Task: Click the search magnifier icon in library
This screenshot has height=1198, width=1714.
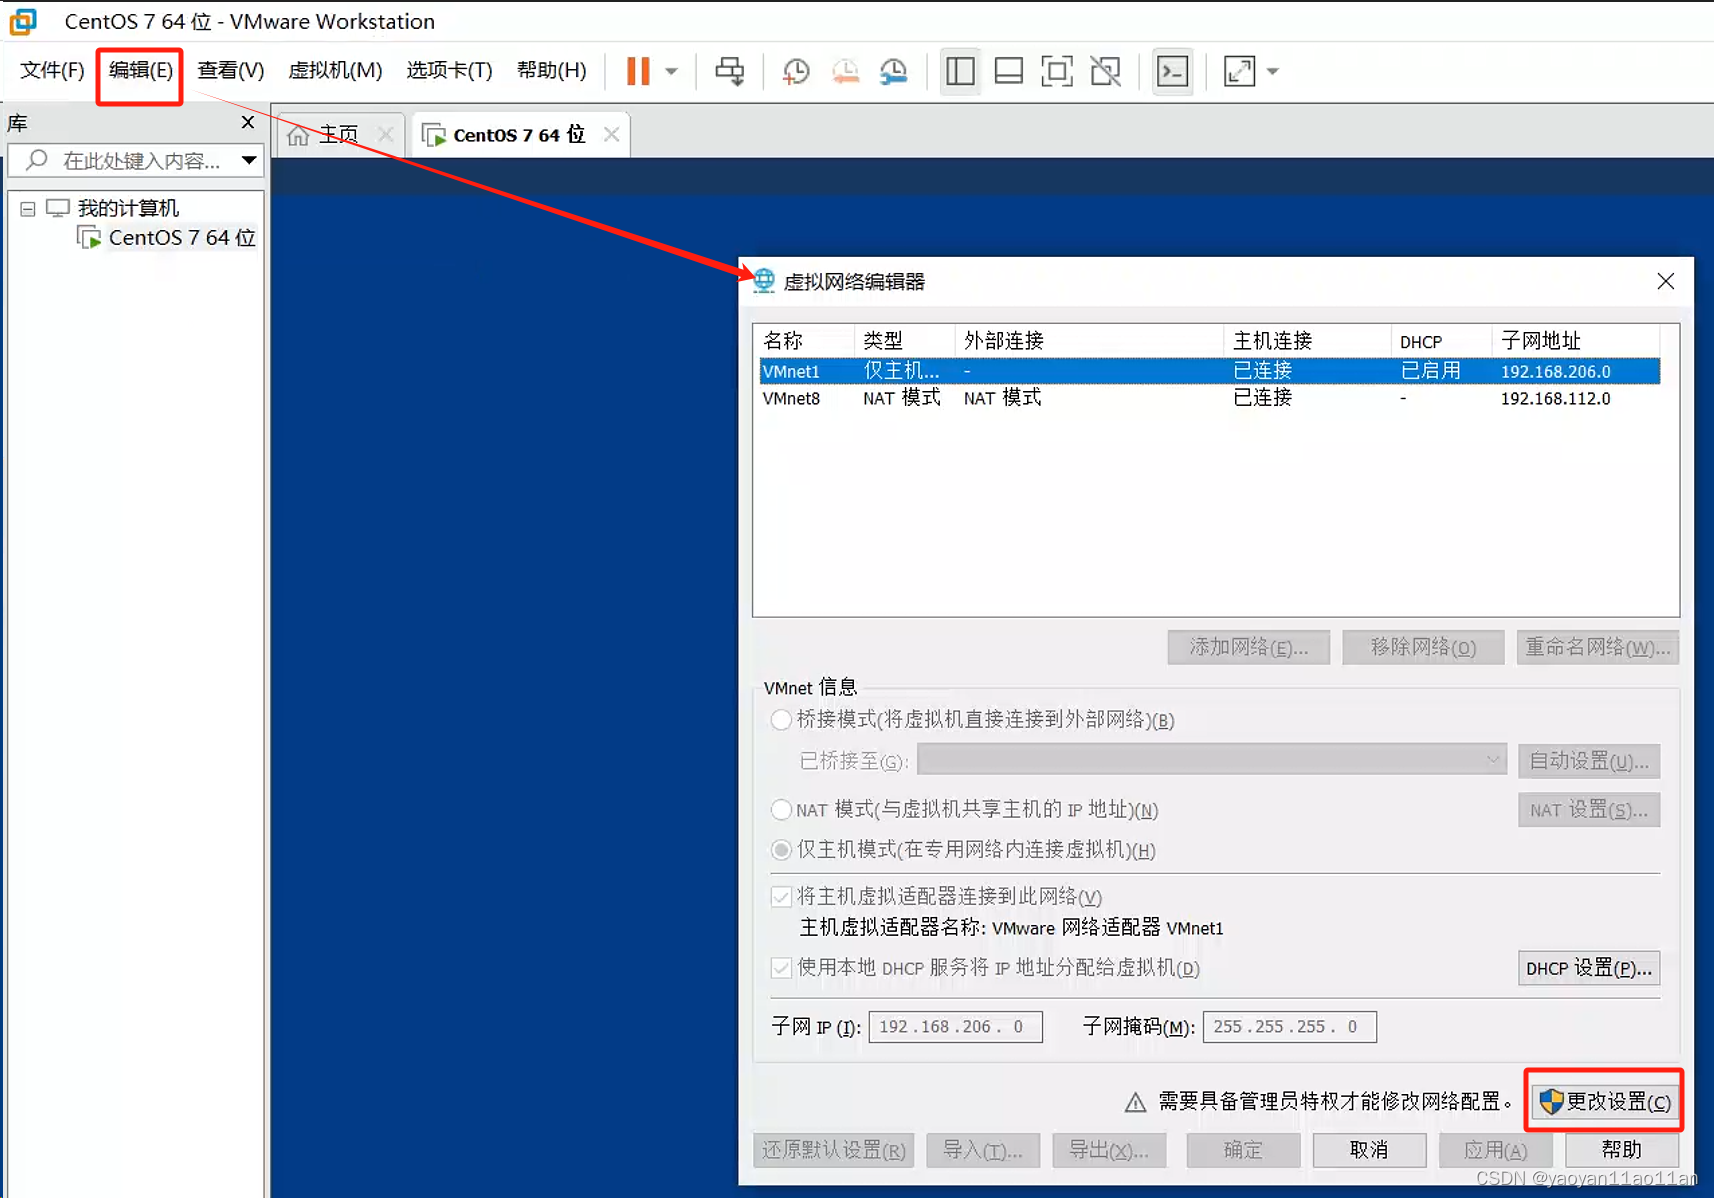Action: coord(37,160)
